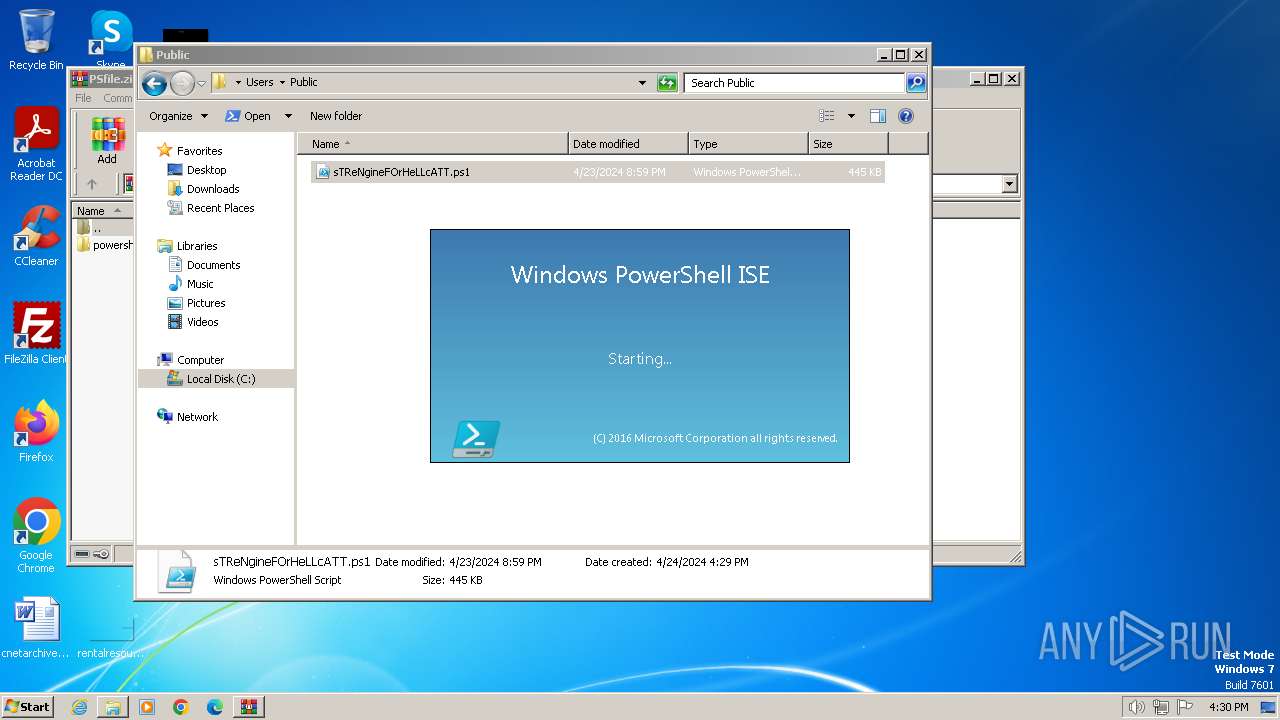This screenshot has height=720, width=1280.
Task: Open Pictures library
Action: click(206, 303)
